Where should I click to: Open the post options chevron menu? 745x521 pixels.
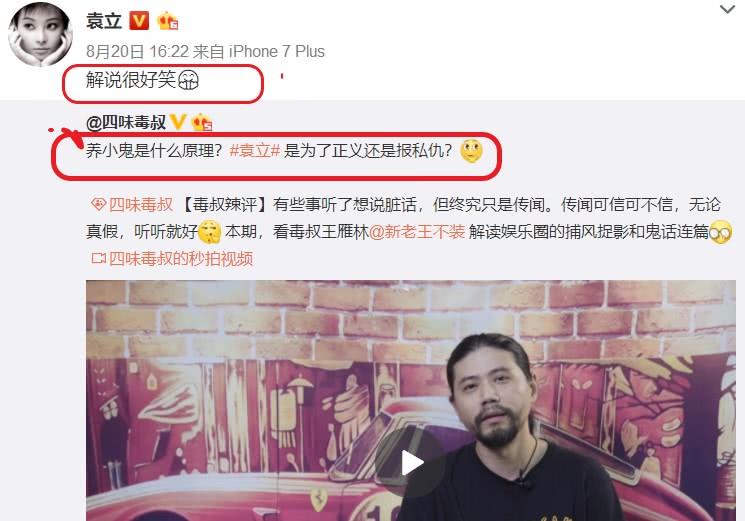coord(727,9)
